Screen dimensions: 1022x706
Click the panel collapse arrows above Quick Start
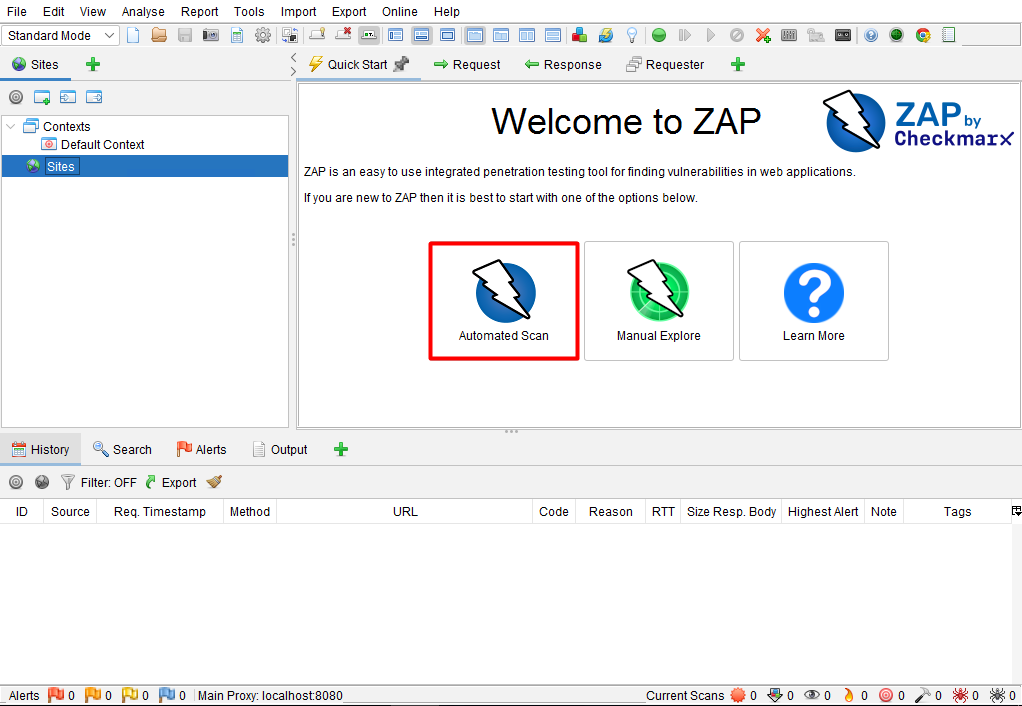click(293, 64)
